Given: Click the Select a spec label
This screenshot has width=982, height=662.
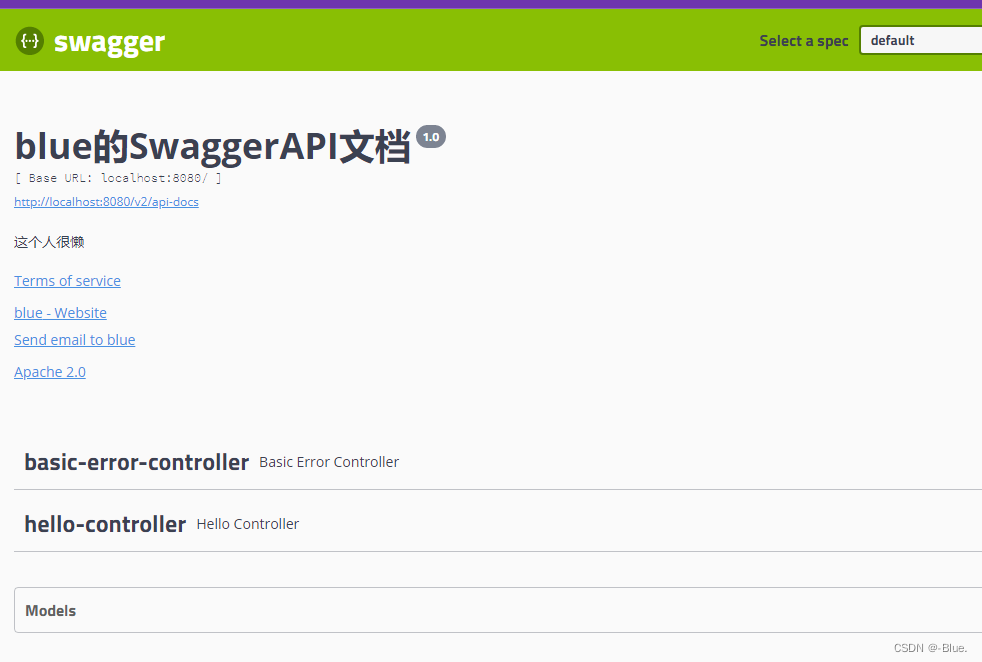Looking at the screenshot, I should click(804, 41).
